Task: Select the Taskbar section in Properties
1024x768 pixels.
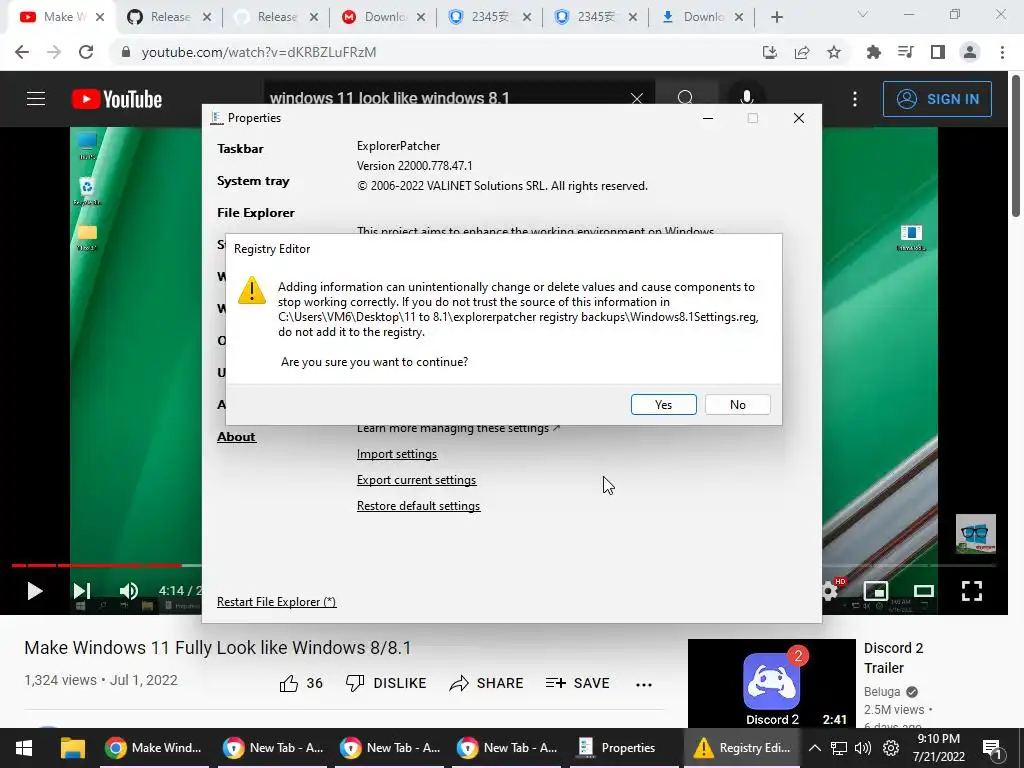Action: (240, 149)
